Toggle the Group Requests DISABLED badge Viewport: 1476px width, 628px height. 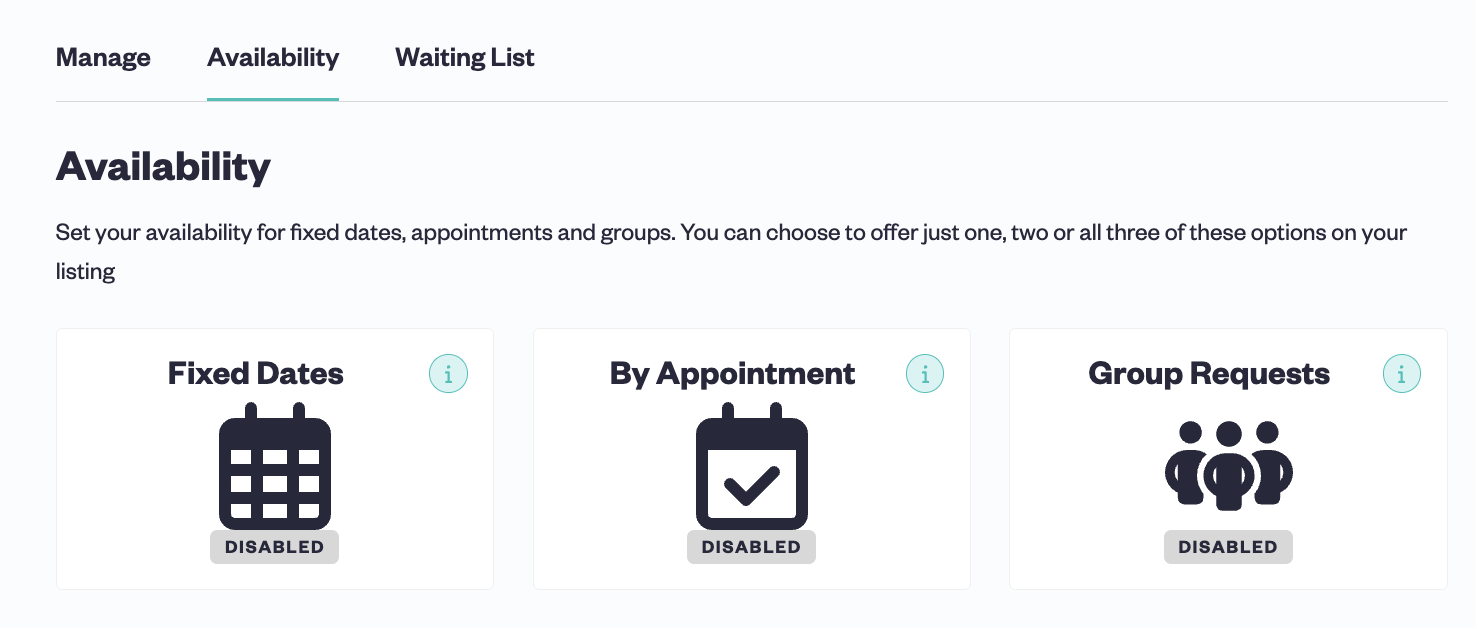tap(1228, 547)
